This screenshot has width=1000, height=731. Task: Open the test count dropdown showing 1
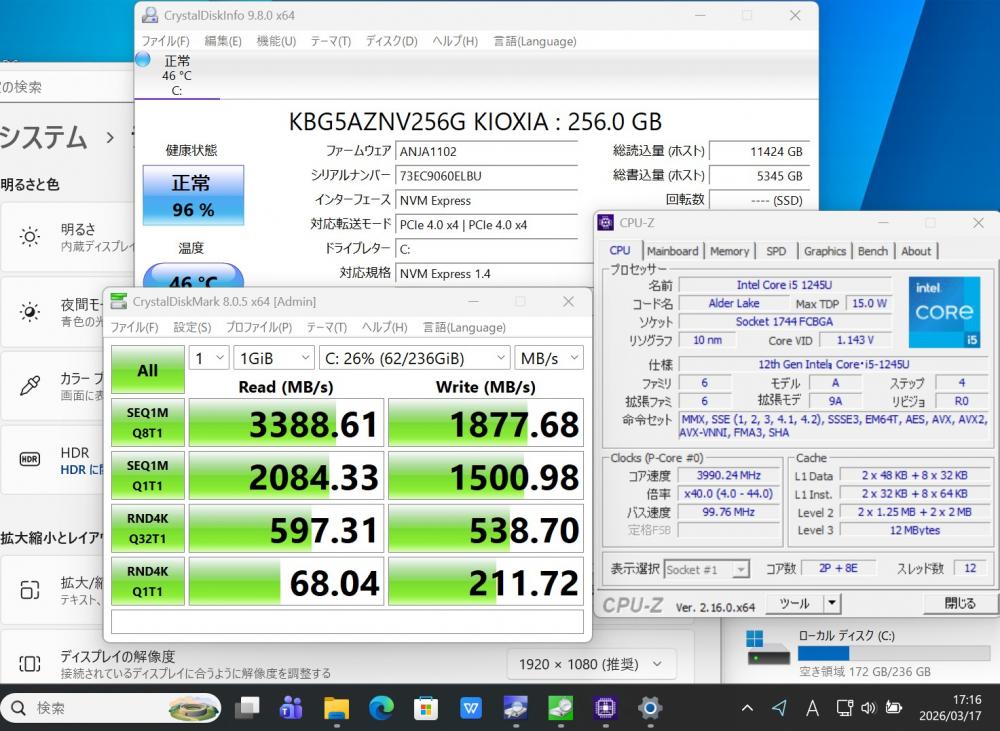(208, 357)
